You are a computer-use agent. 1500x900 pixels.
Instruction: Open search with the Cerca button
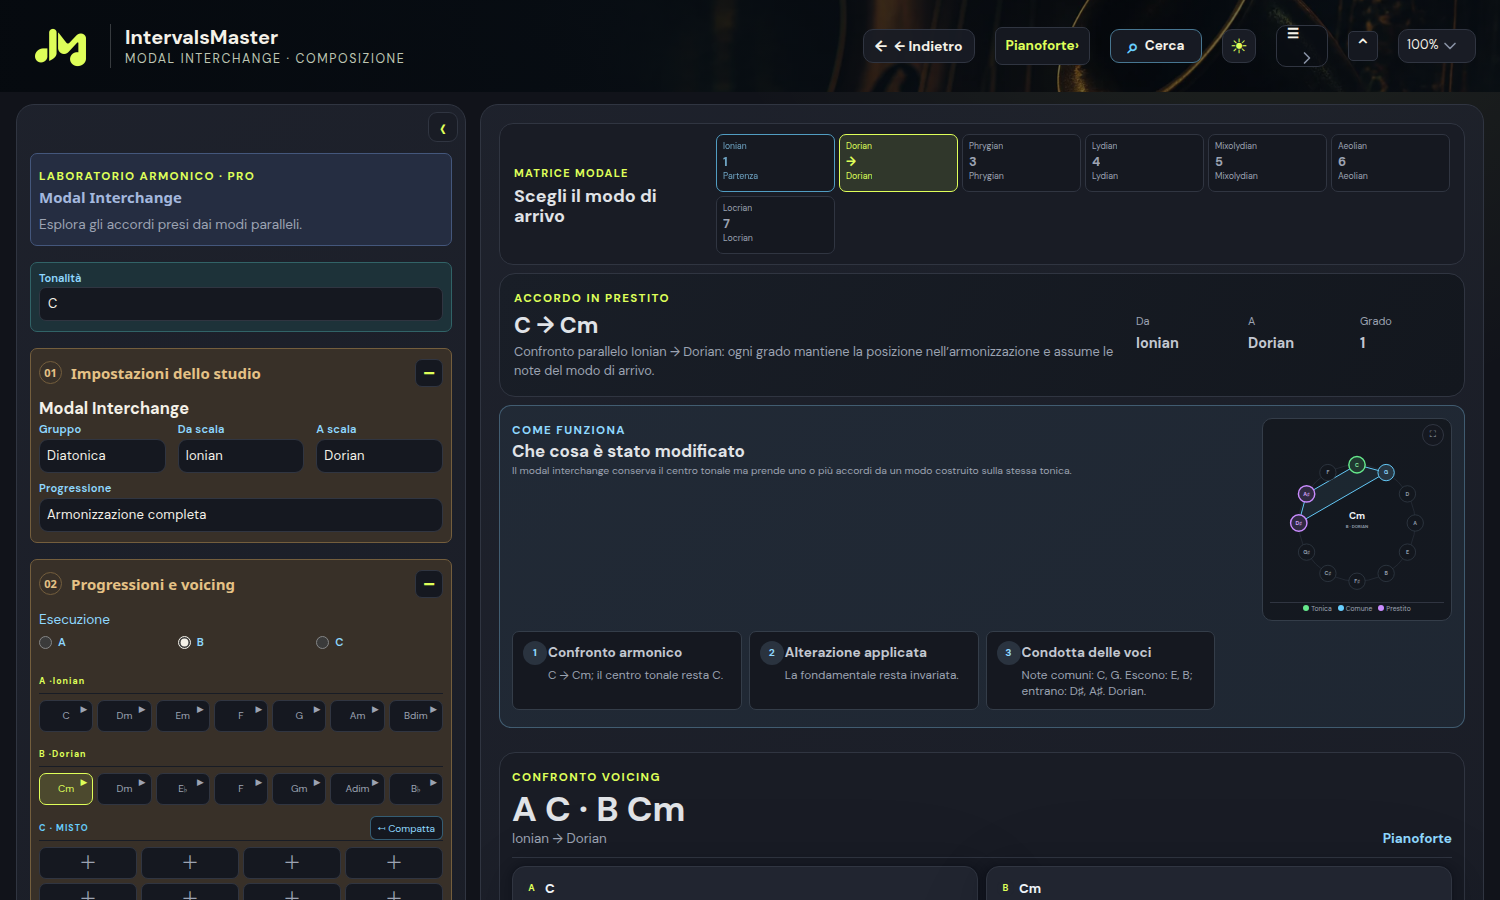point(1156,46)
